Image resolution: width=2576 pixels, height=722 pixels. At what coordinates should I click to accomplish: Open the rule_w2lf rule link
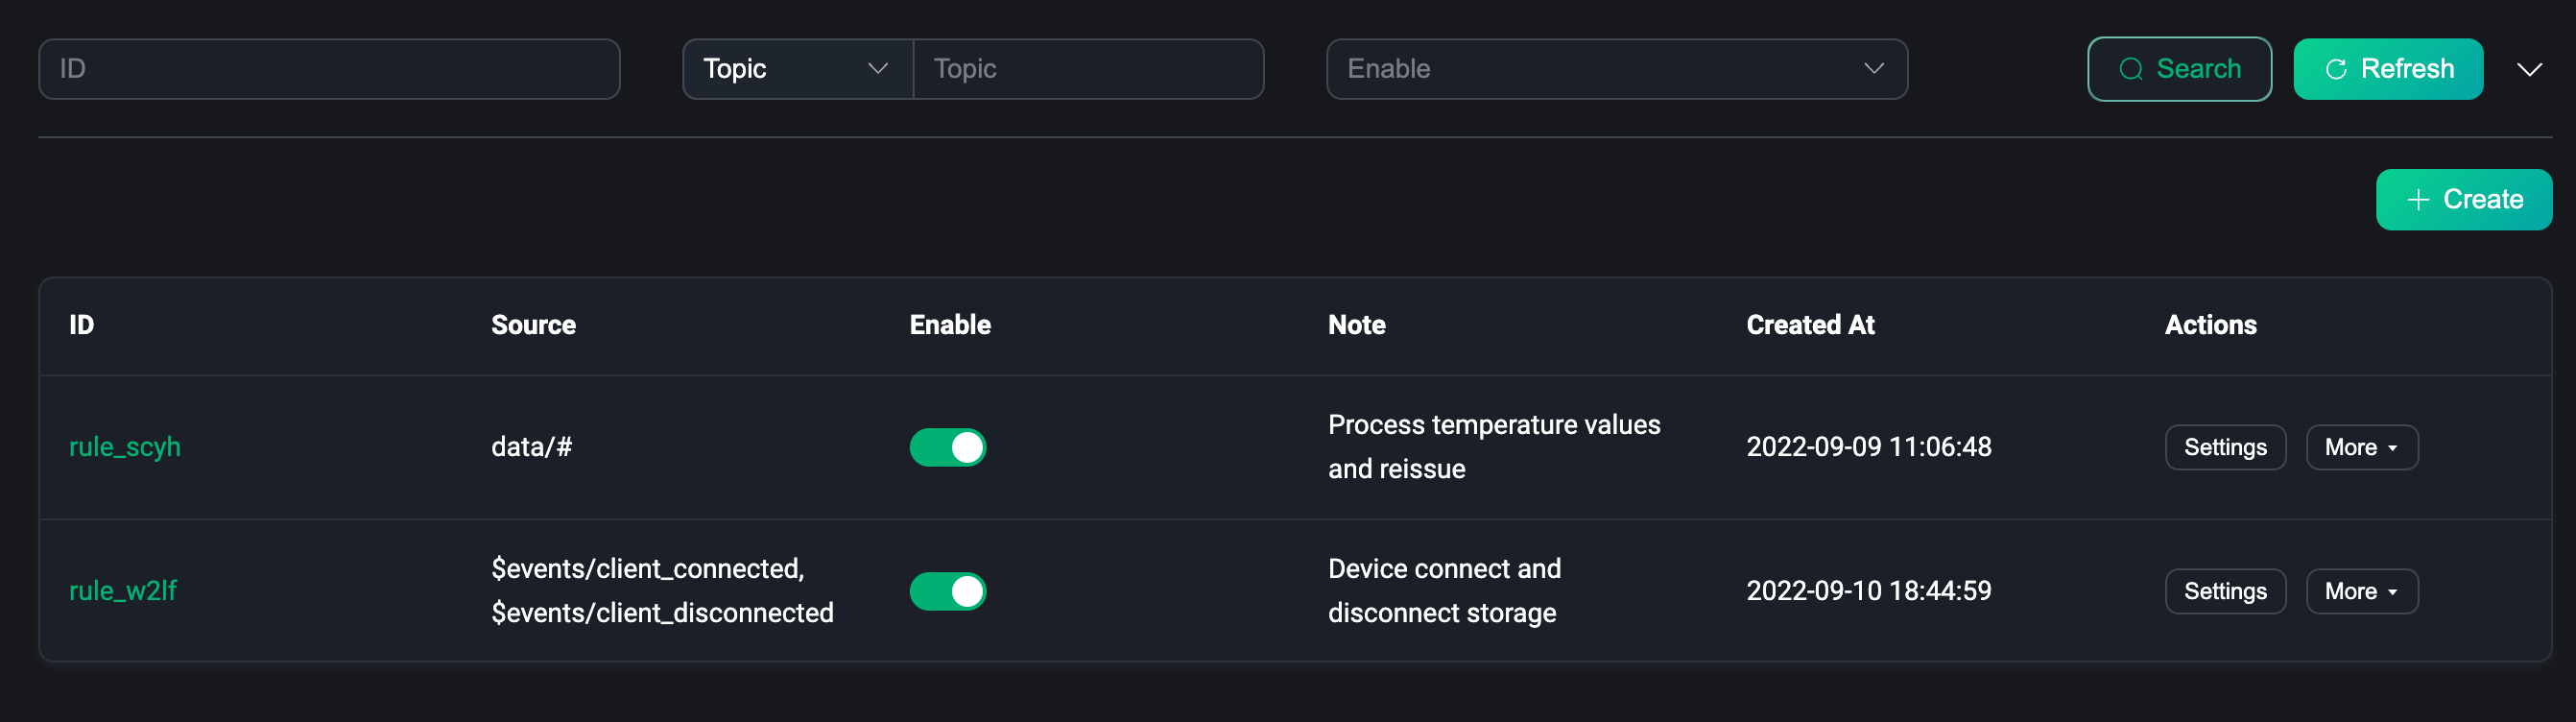(123, 591)
